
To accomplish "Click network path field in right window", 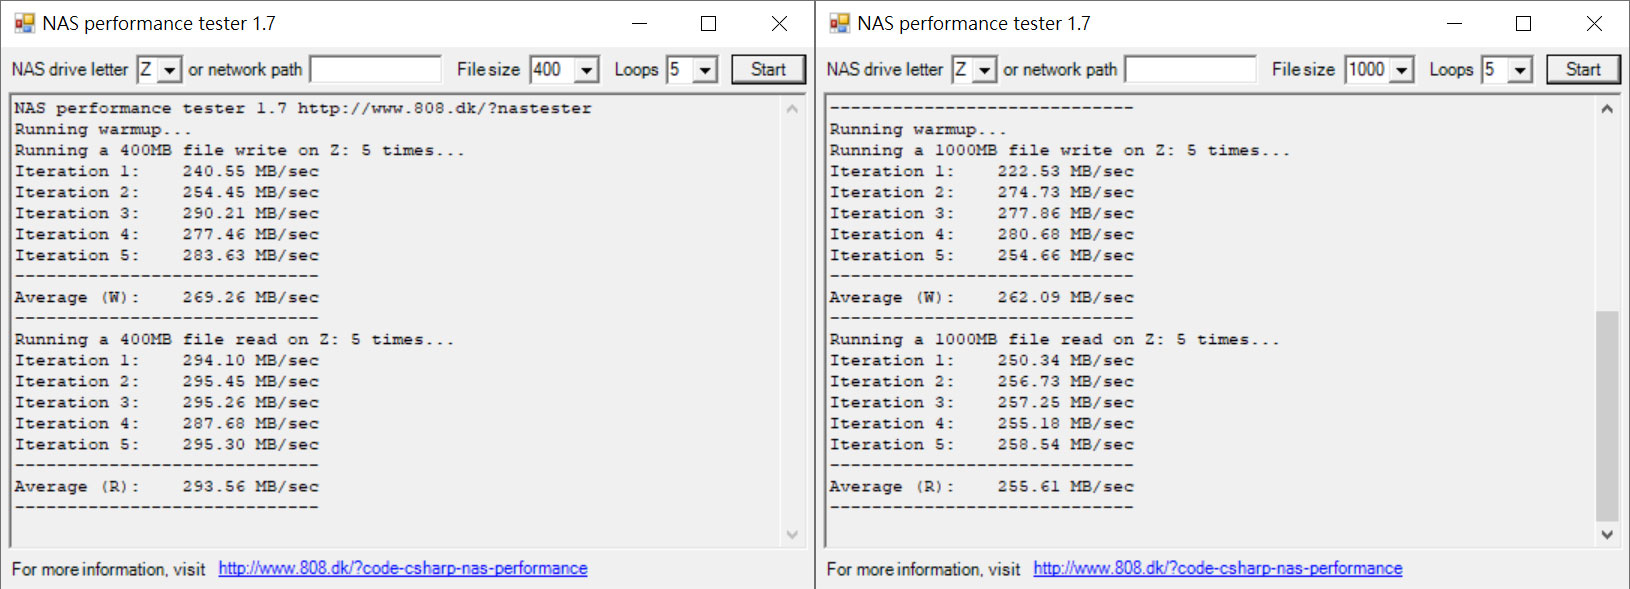I will [x=1190, y=69].
